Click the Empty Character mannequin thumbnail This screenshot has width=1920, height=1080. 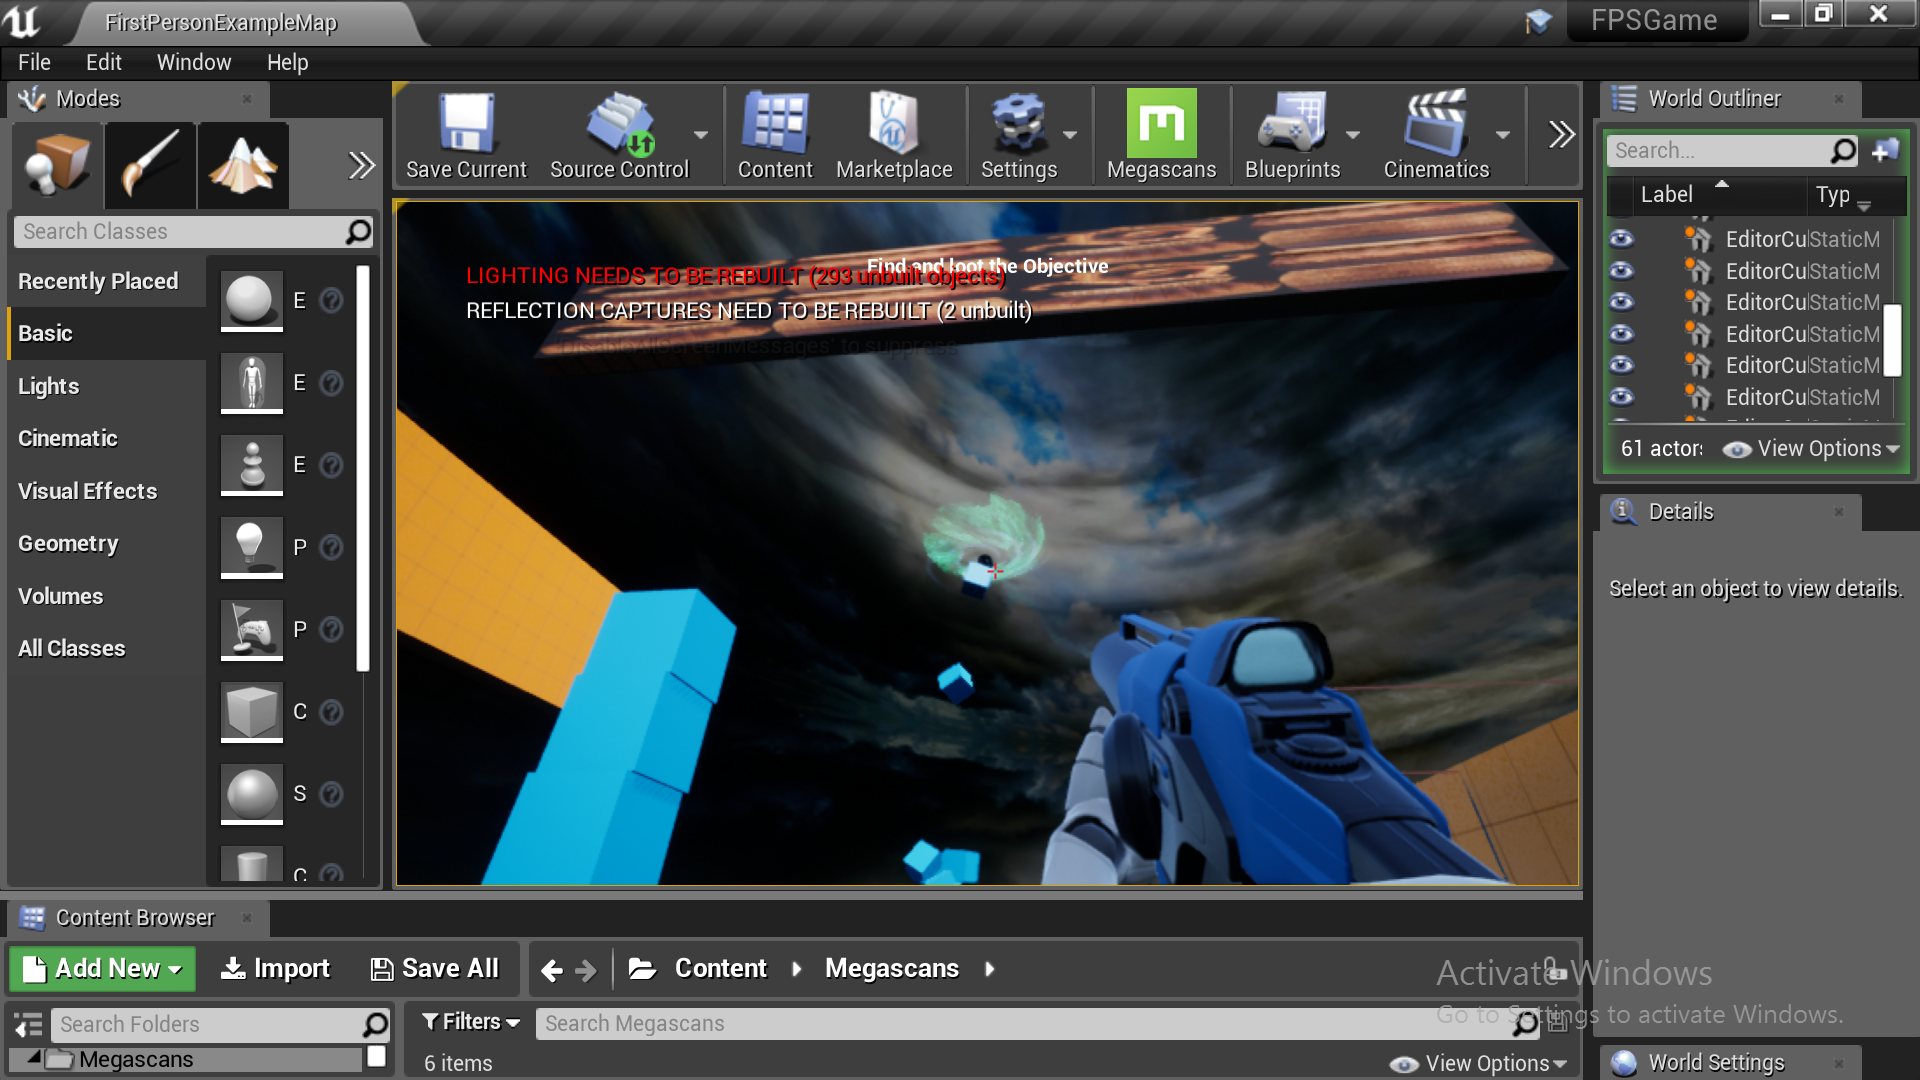click(x=251, y=382)
